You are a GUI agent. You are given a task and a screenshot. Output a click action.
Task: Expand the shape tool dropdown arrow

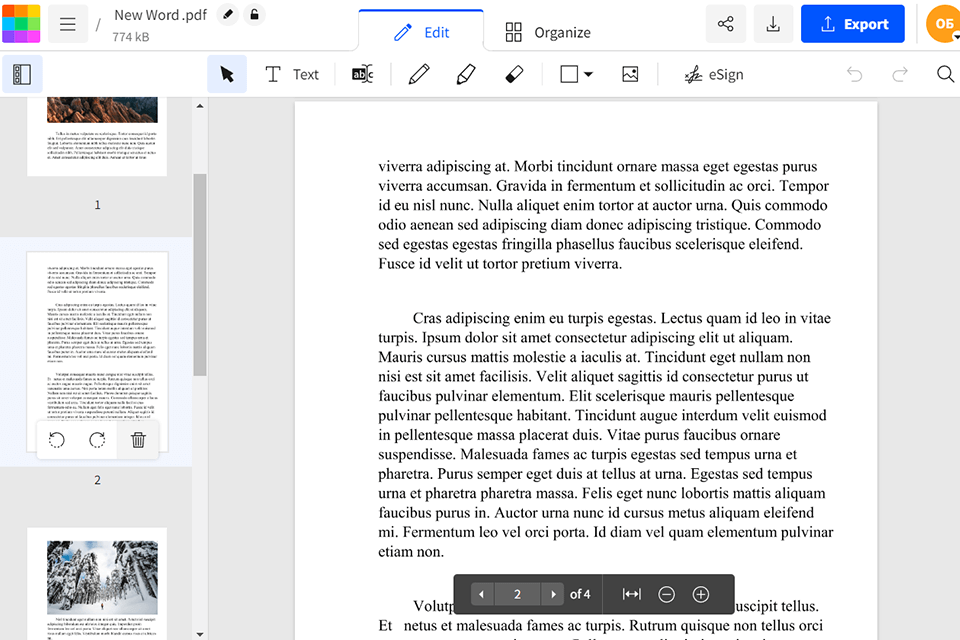point(588,75)
